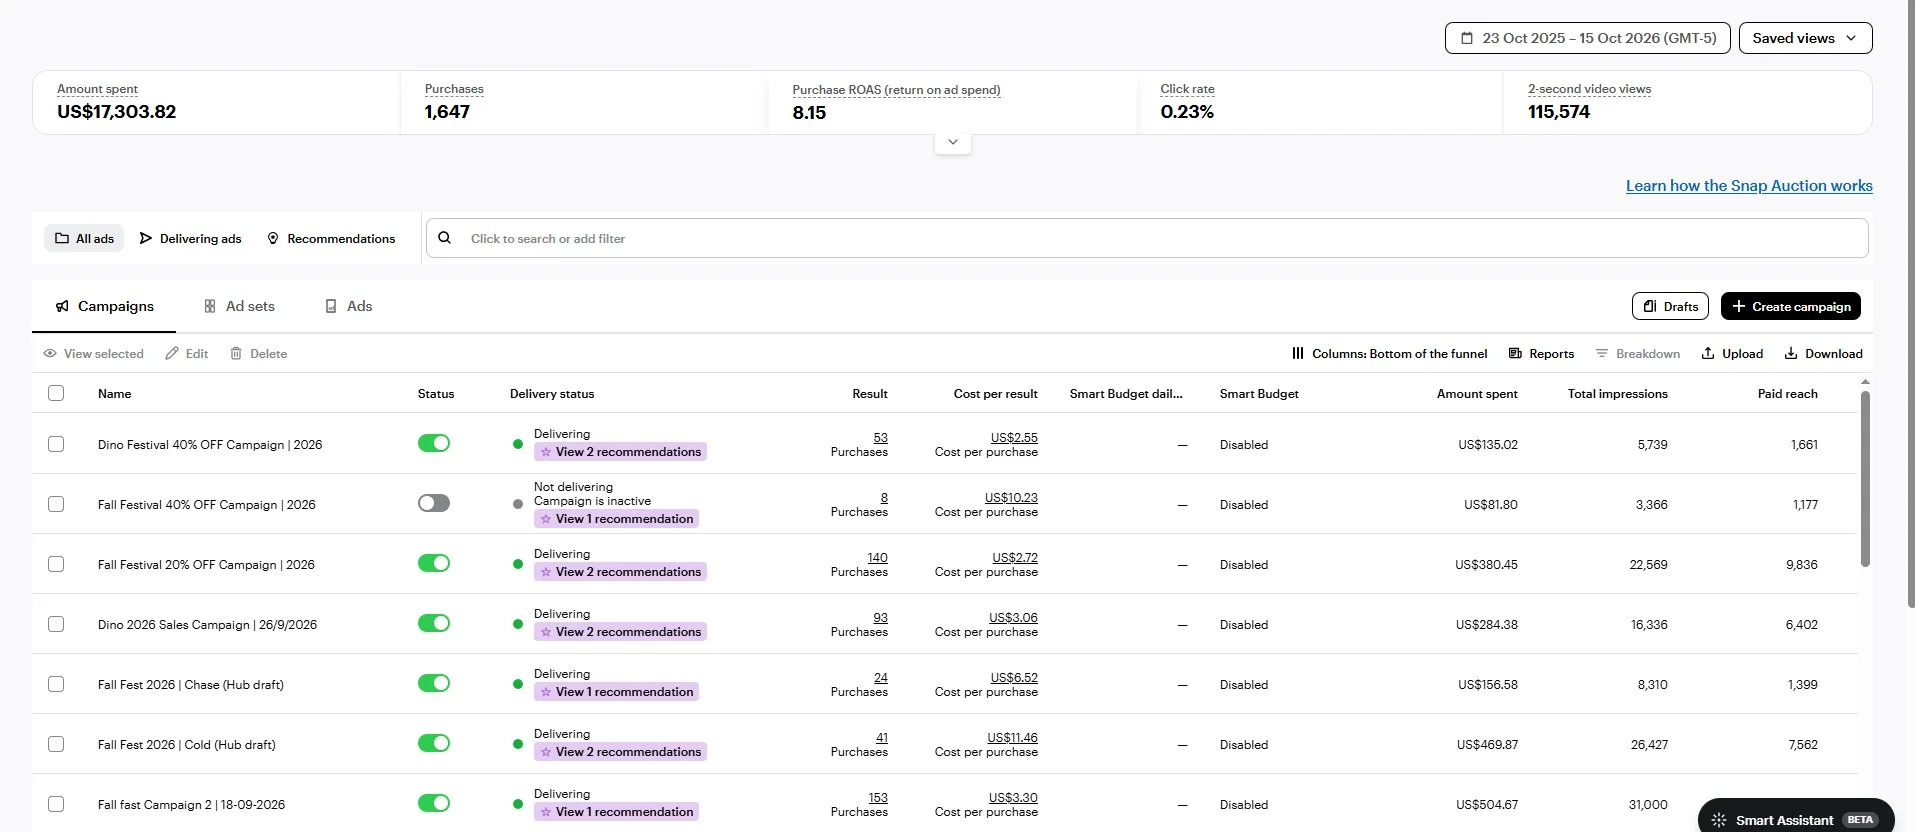Click the Delivering ads play icon
This screenshot has width=1915, height=832.
[x=146, y=238]
